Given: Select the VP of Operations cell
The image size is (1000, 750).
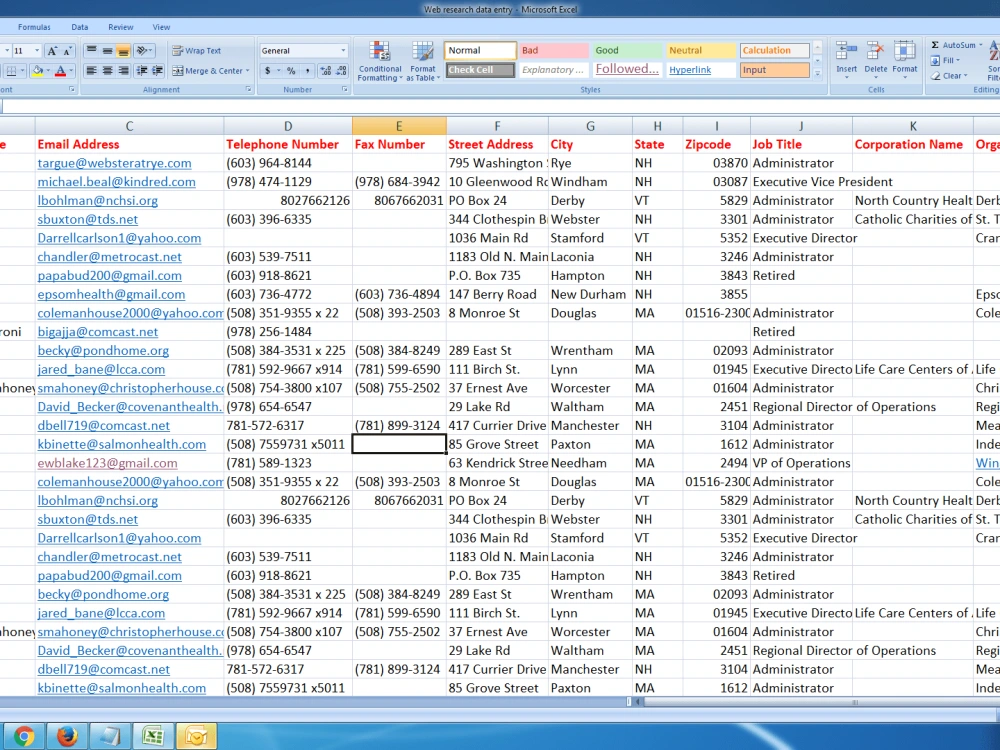Looking at the screenshot, I should (801, 463).
